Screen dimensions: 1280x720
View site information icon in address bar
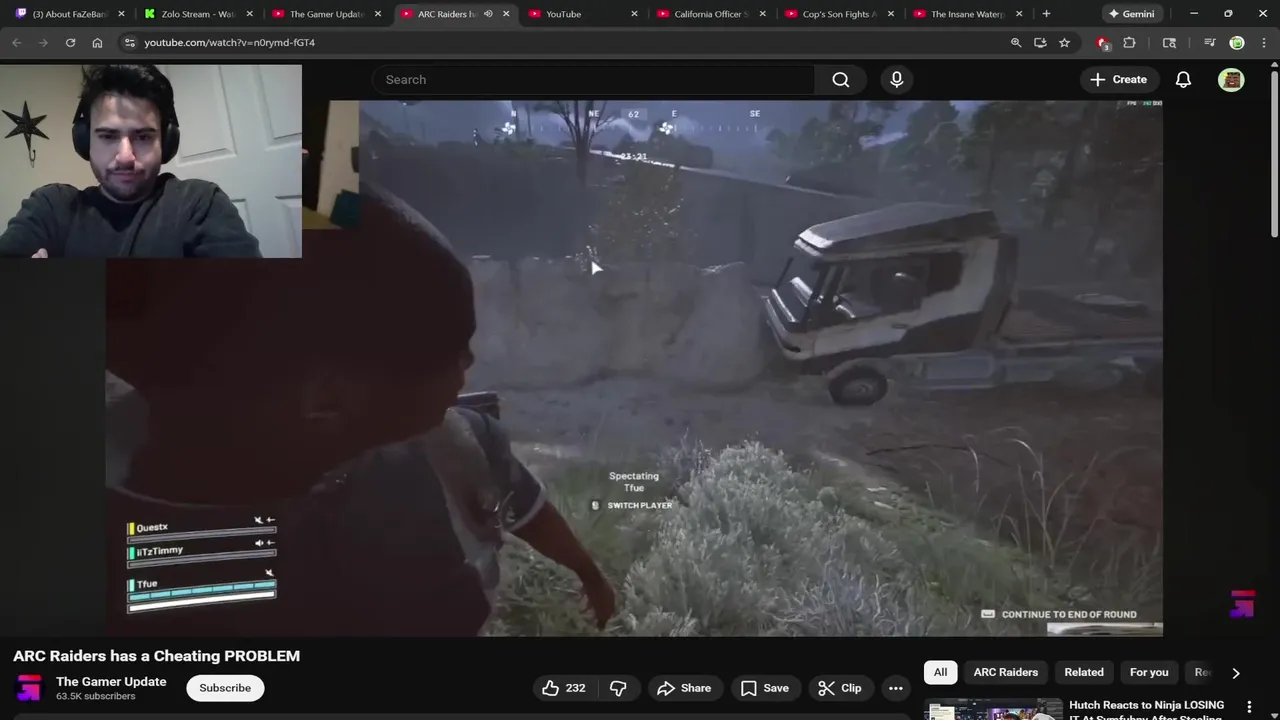tap(129, 43)
